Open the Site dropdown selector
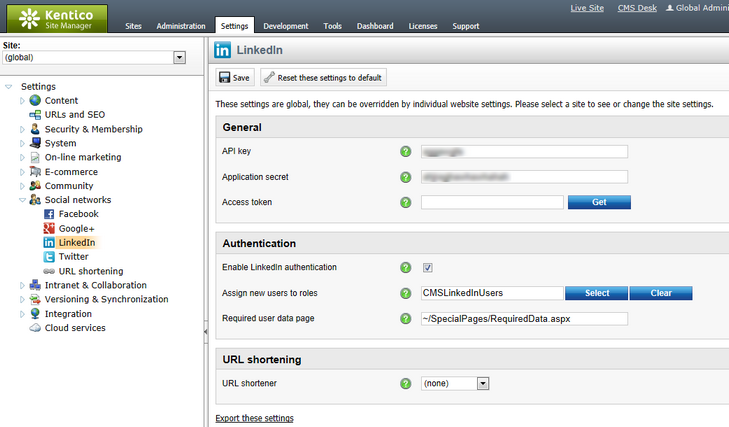The height and width of the screenshot is (427, 729). (x=179, y=57)
